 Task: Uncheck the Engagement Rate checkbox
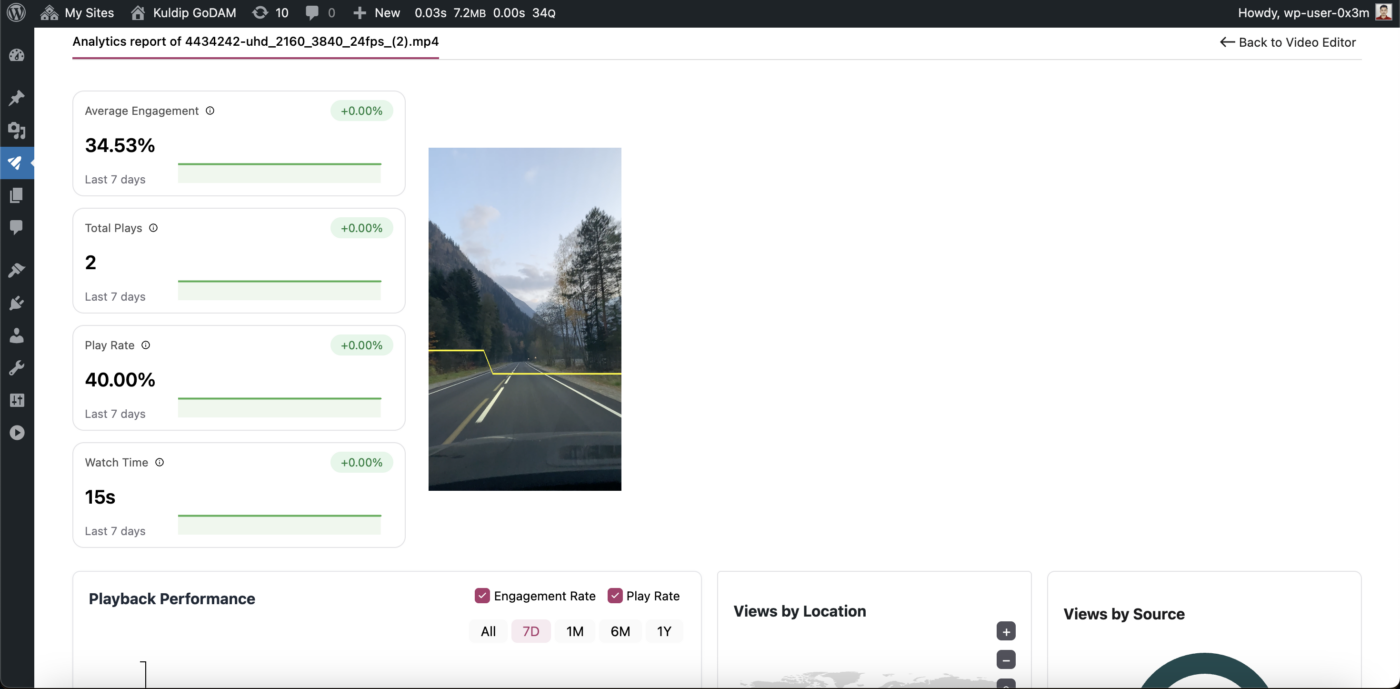coord(482,596)
